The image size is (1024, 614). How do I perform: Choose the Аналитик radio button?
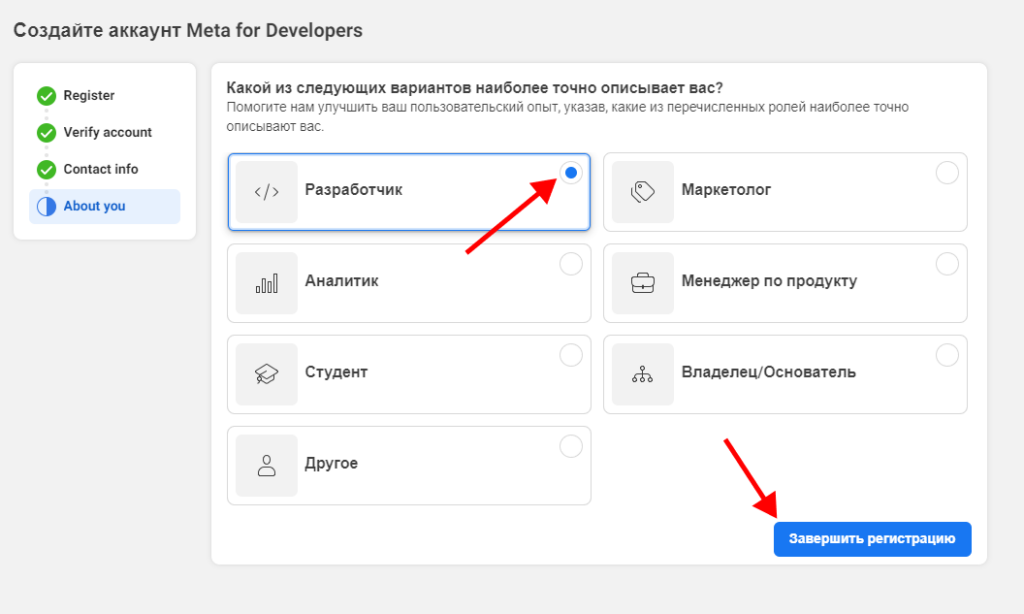[571, 264]
